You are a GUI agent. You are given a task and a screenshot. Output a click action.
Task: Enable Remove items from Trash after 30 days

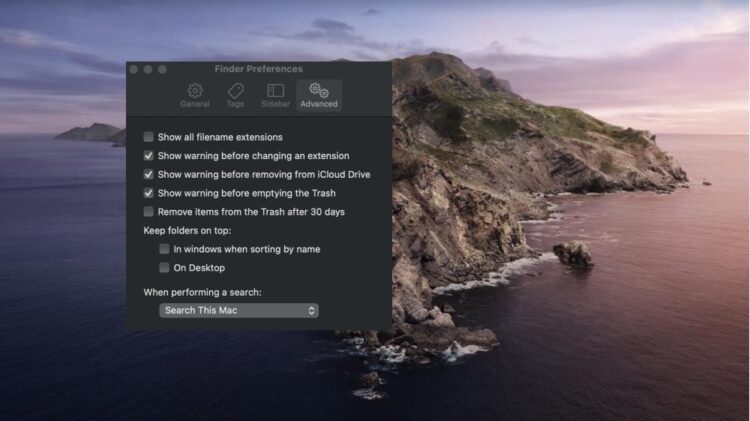click(x=149, y=212)
